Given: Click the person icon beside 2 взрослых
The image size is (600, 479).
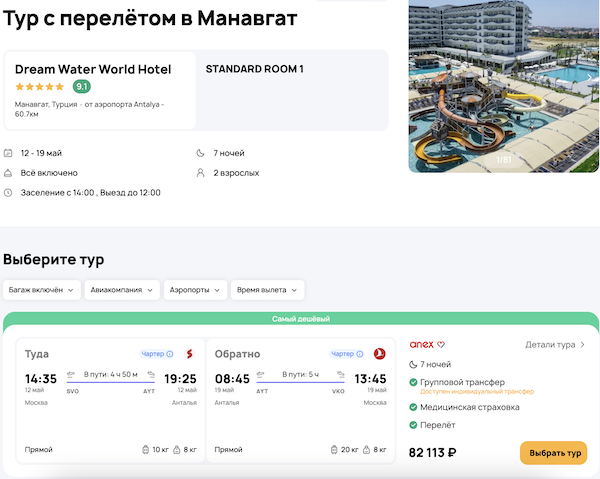Looking at the screenshot, I should coord(200,173).
